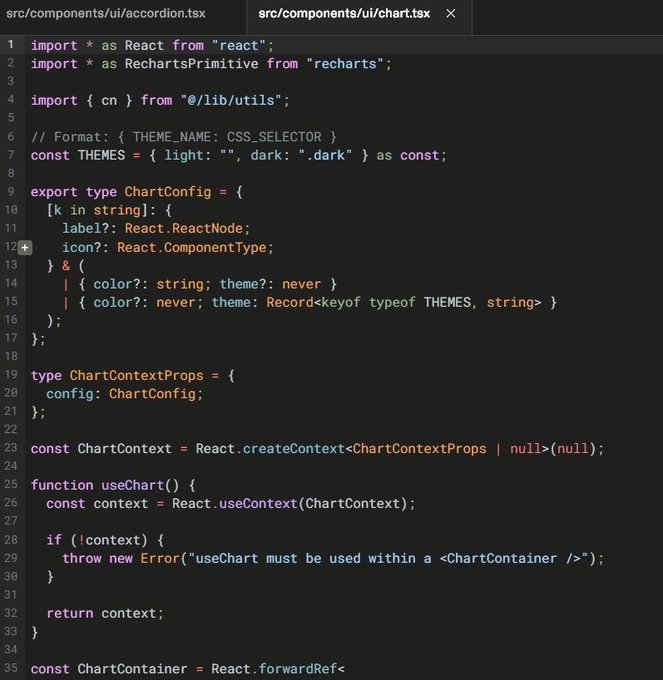
Task: Click line number 7 in the gutter
Action: point(10,155)
